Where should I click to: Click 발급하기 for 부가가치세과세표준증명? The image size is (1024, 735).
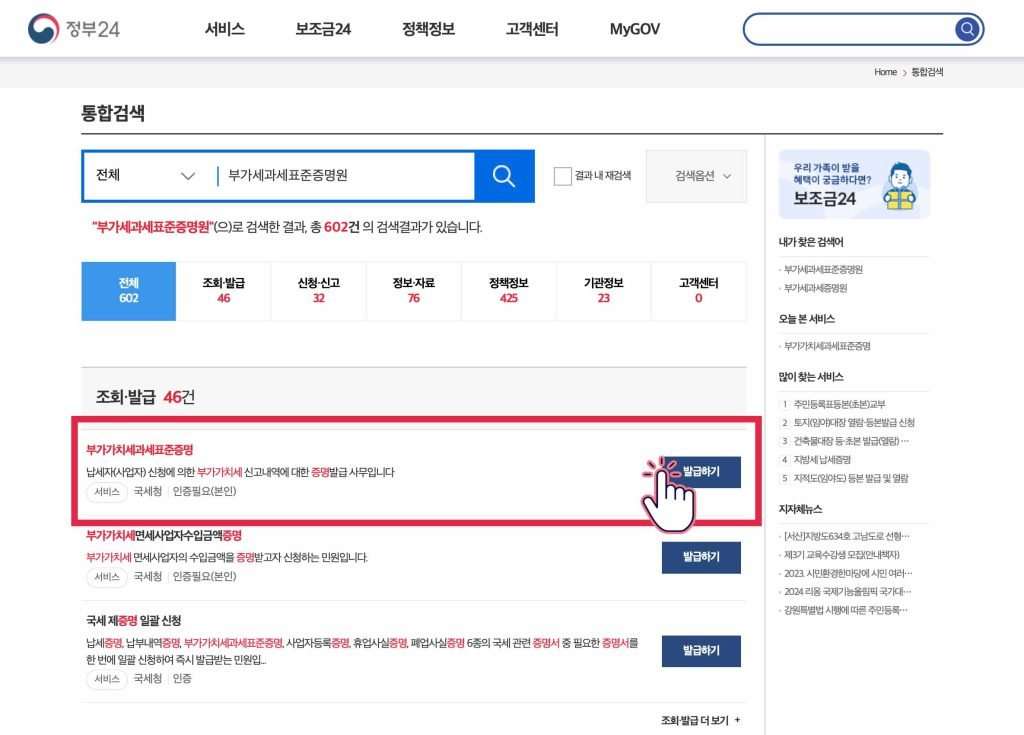701,472
